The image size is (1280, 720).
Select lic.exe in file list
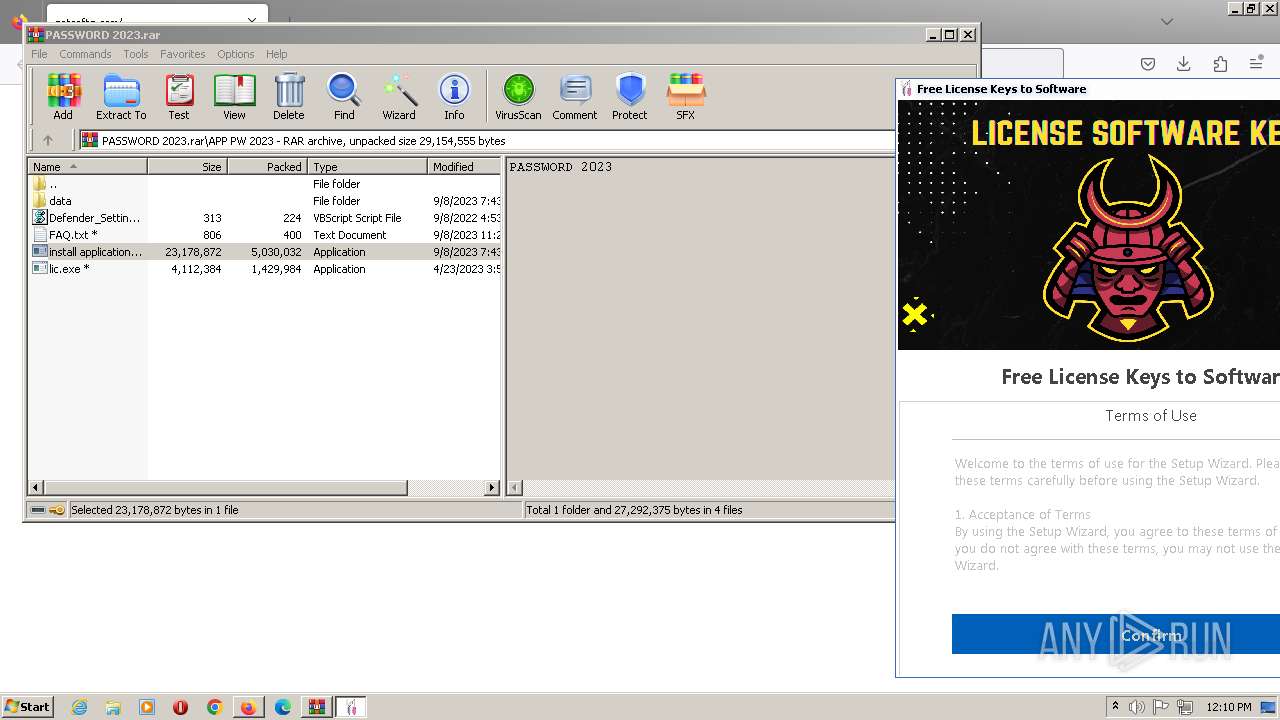click(x=264, y=269)
